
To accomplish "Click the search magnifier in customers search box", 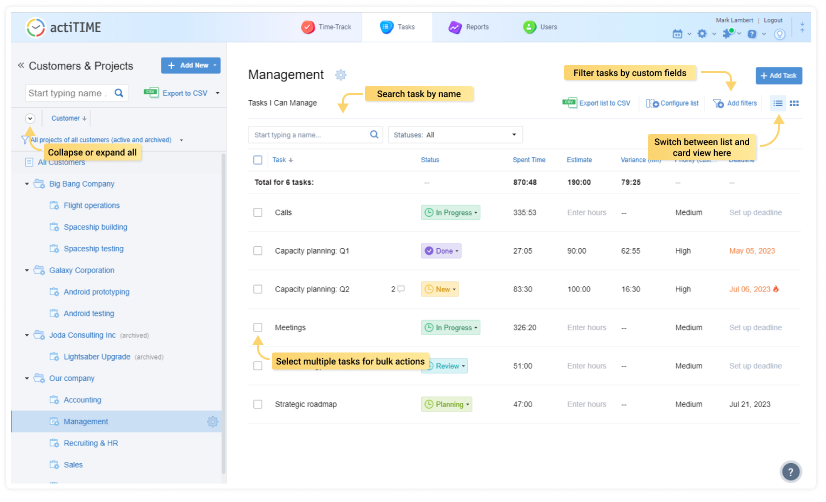I will [119, 93].
